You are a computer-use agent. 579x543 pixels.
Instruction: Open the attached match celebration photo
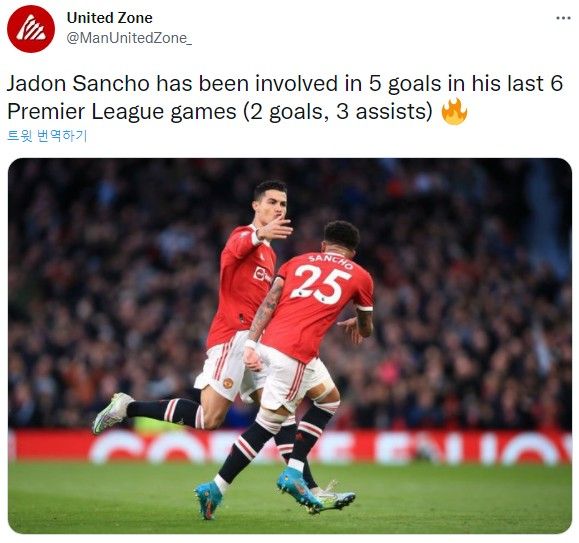[x=290, y=346]
